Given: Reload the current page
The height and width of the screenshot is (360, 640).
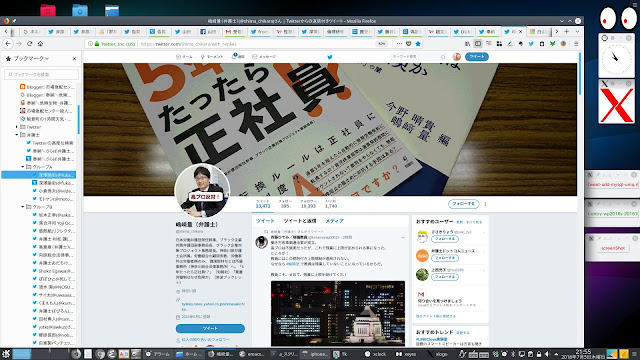Looking at the screenshot, I should click(29, 44).
